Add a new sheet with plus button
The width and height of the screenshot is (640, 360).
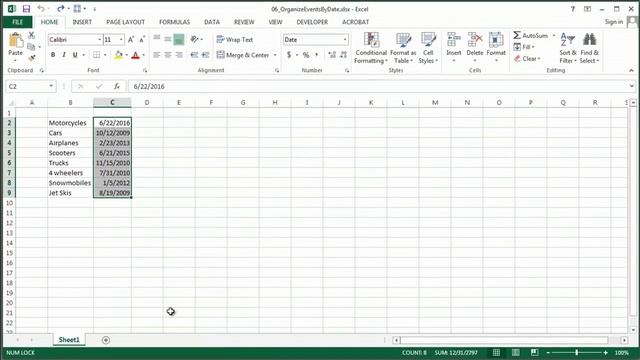(106, 340)
